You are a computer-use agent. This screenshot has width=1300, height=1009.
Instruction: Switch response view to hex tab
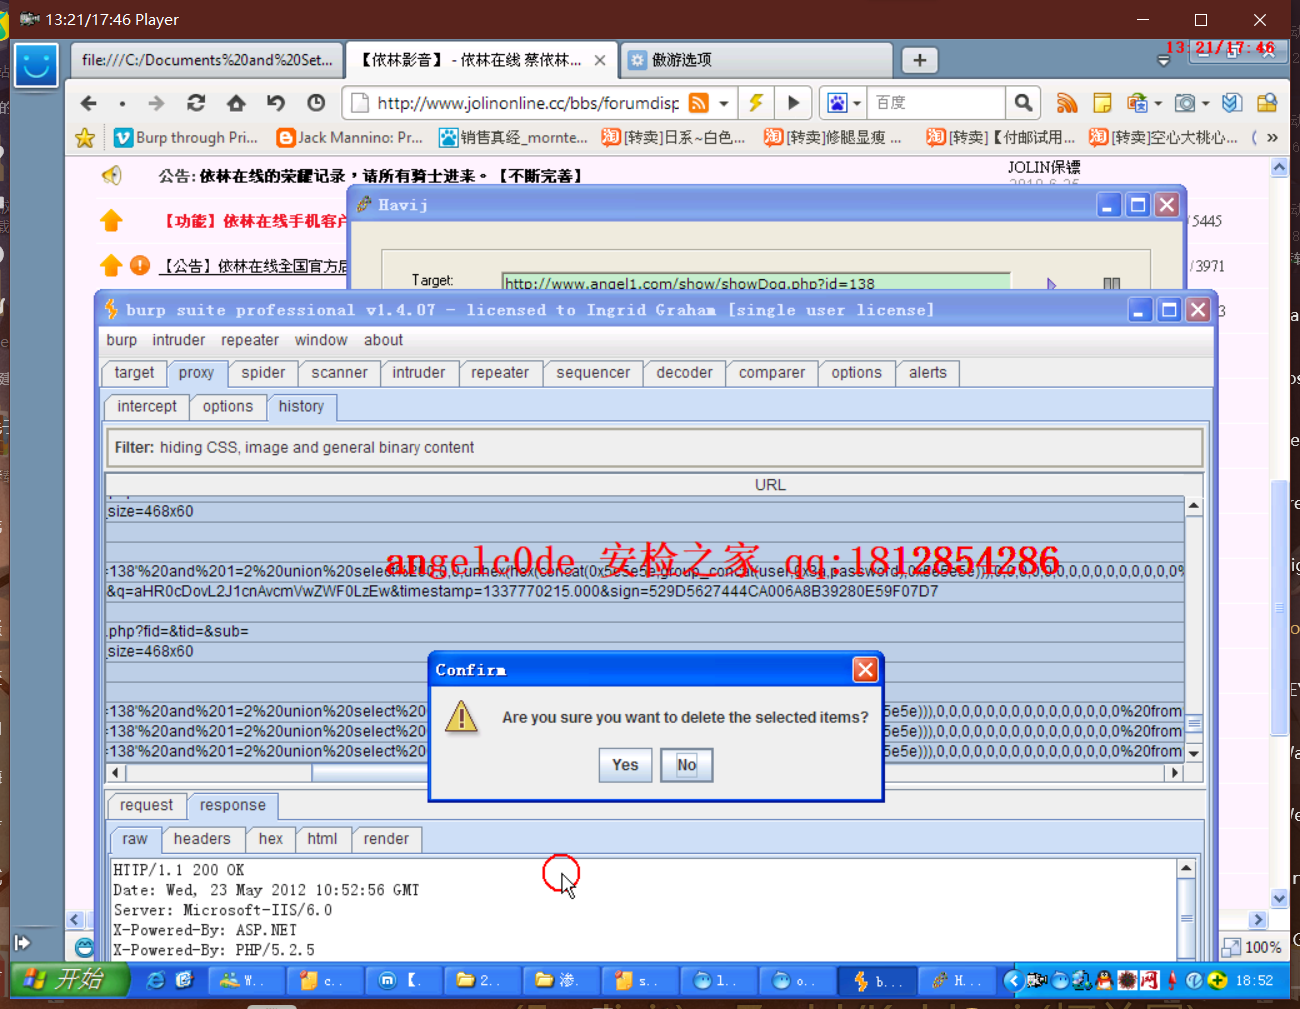click(270, 840)
